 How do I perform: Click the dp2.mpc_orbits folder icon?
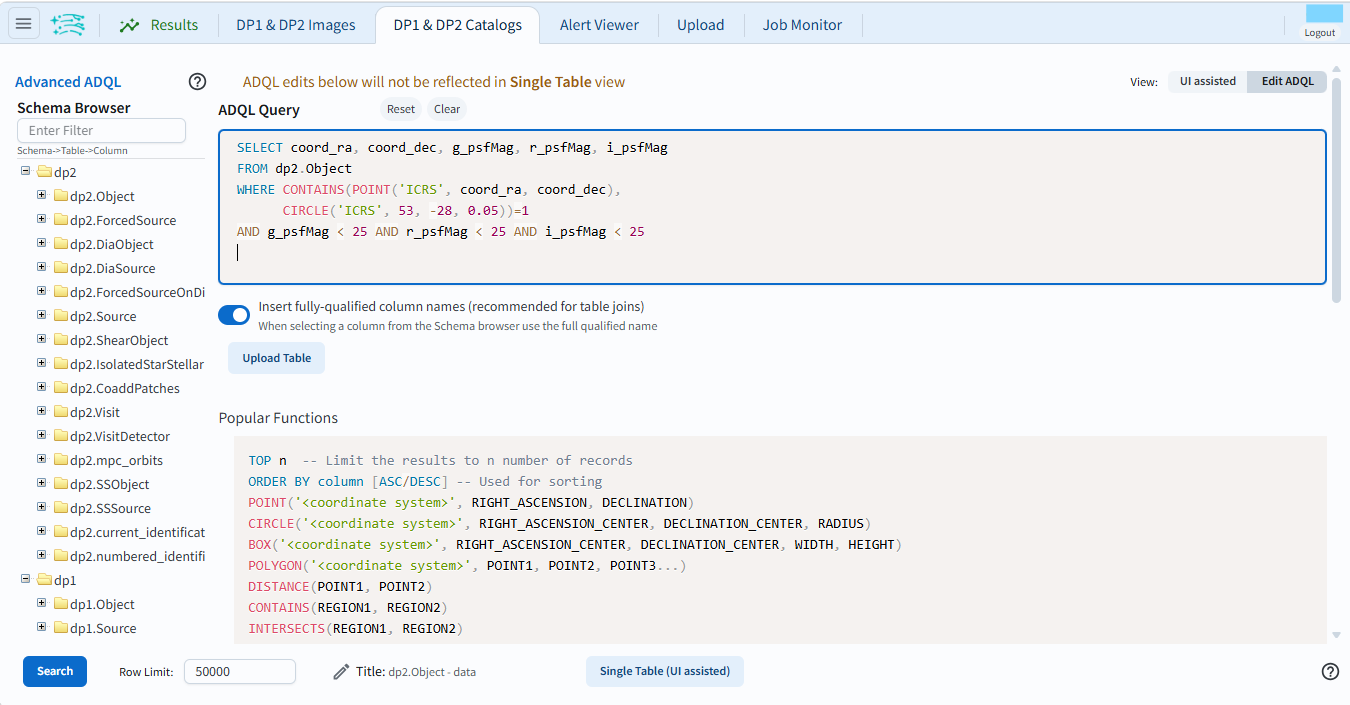(60, 460)
